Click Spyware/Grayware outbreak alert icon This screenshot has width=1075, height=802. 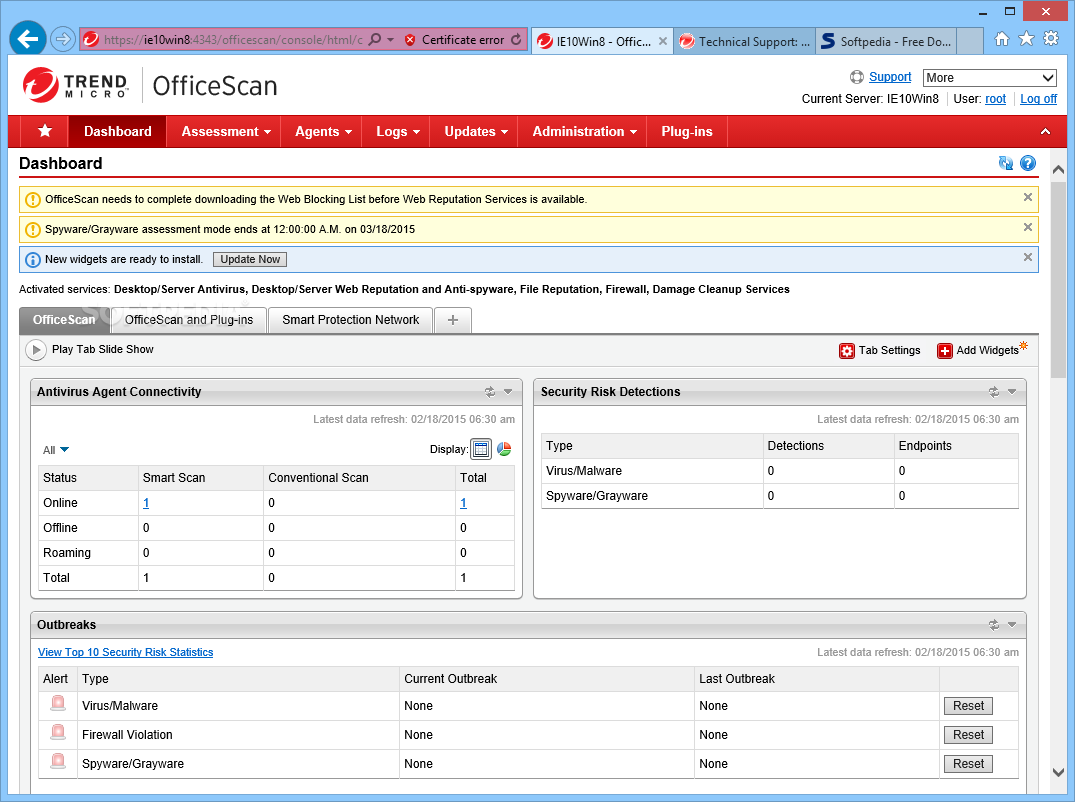click(x=58, y=761)
